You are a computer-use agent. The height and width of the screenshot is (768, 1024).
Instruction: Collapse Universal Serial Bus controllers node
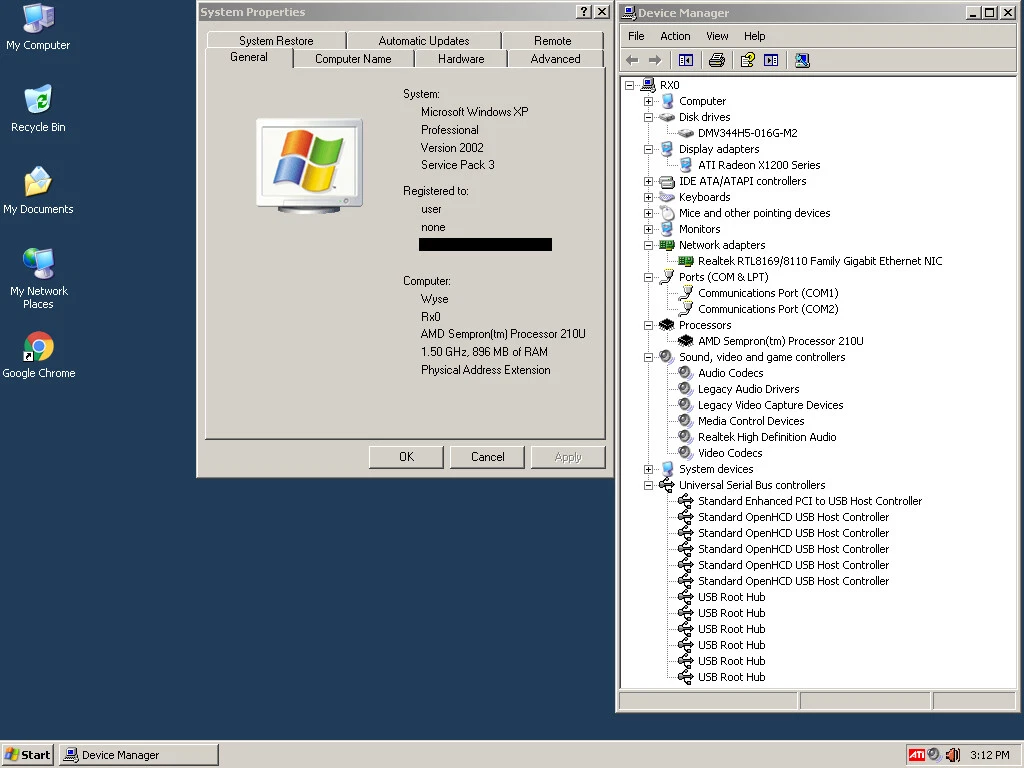(x=648, y=485)
